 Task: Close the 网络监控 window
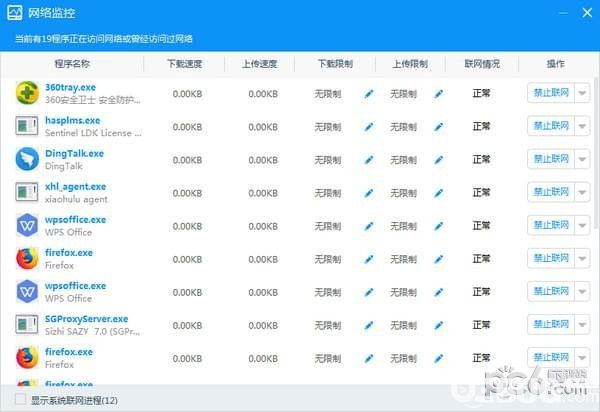tap(587, 13)
